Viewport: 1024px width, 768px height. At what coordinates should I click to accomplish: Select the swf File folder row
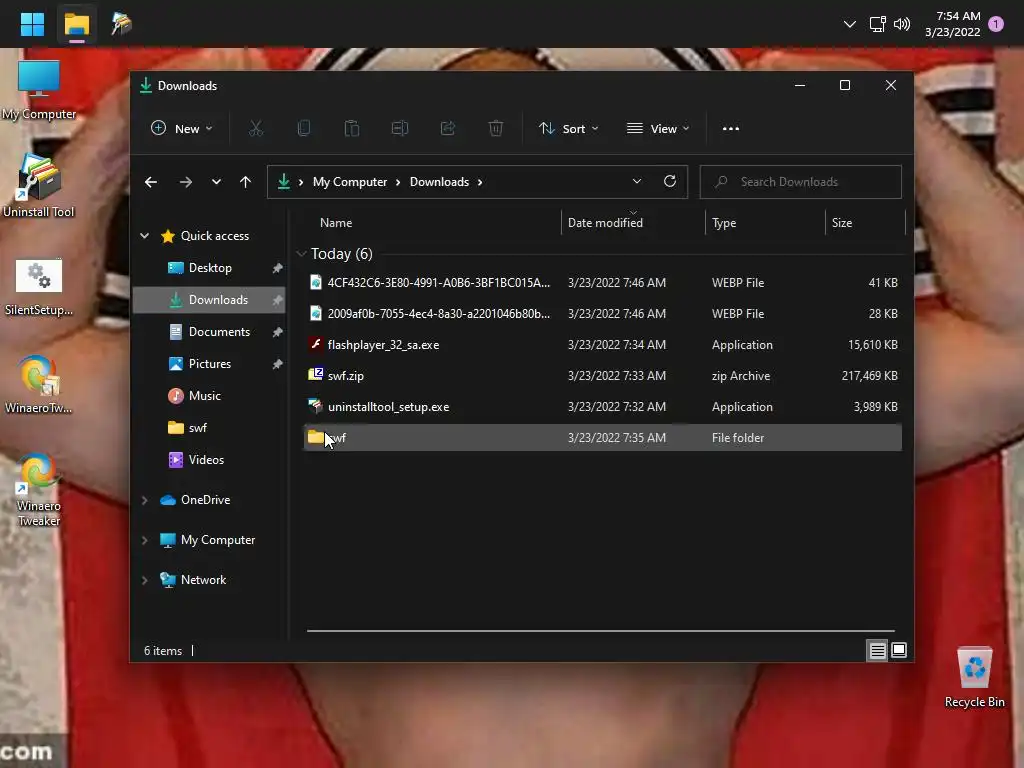click(x=603, y=438)
